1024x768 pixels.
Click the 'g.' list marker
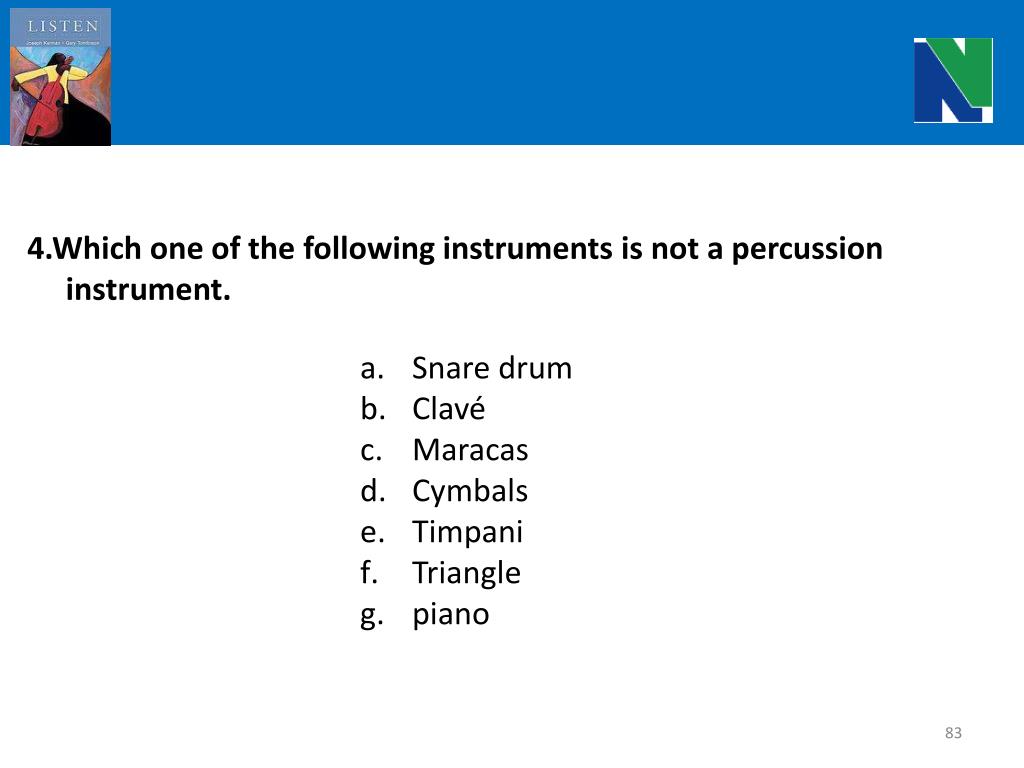tap(371, 614)
